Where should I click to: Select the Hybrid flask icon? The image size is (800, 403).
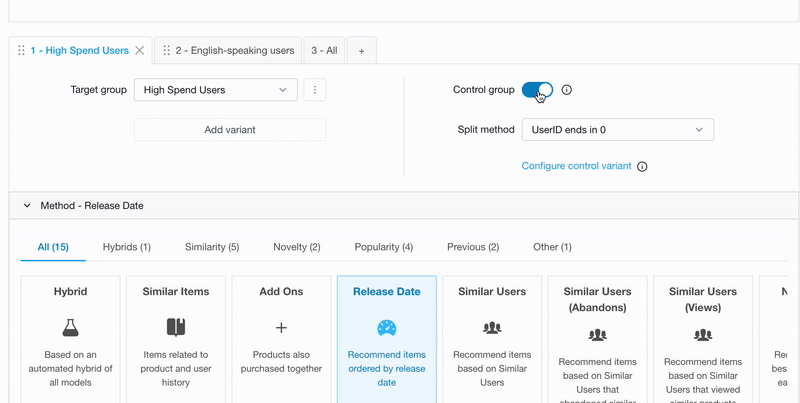pyautogui.click(x=70, y=328)
